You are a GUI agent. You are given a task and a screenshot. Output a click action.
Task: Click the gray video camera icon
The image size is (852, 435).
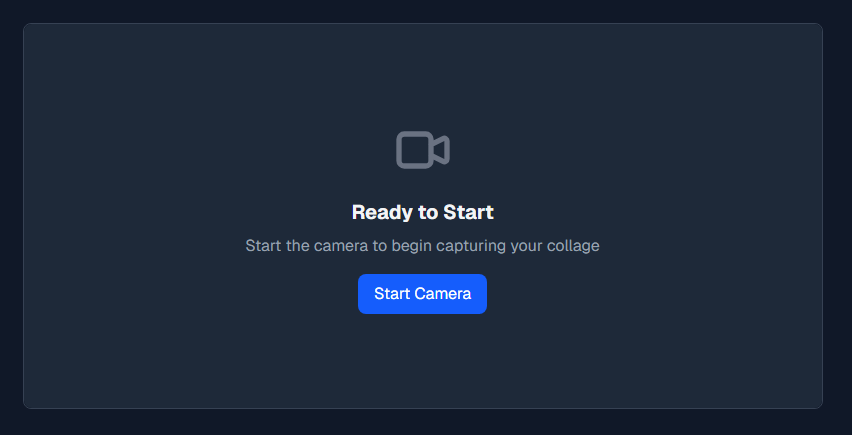[423, 149]
